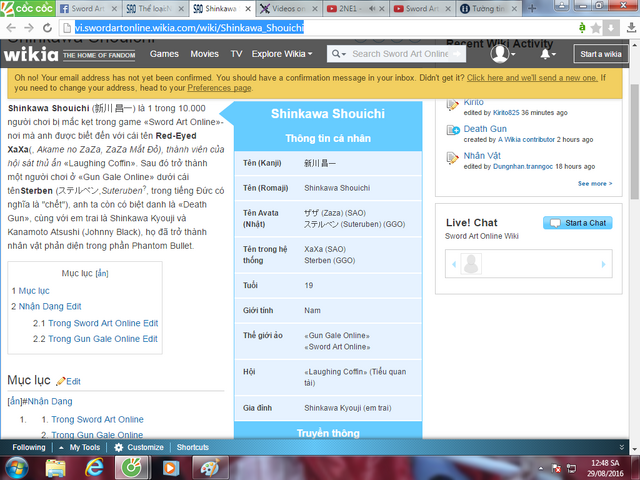Click the chat user avatar thumbnail
Viewport: 640px width, 480px height.
tap(471, 264)
